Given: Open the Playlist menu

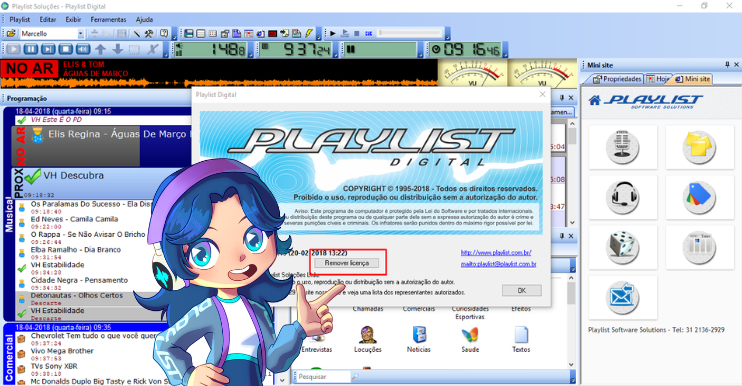Looking at the screenshot, I should [x=19, y=19].
